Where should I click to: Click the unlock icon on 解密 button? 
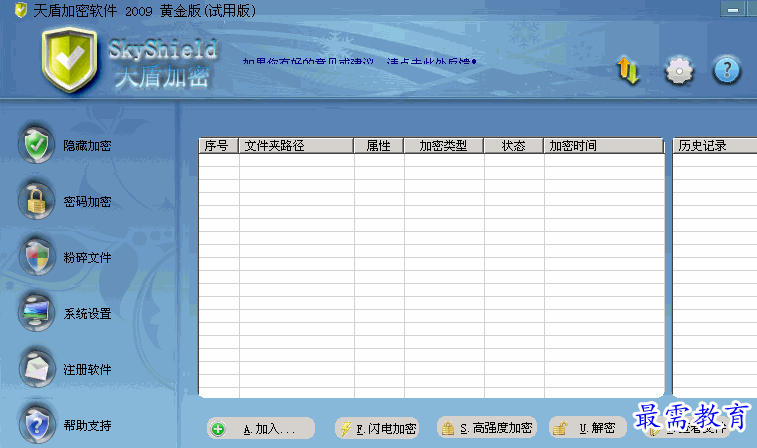[560, 428]
